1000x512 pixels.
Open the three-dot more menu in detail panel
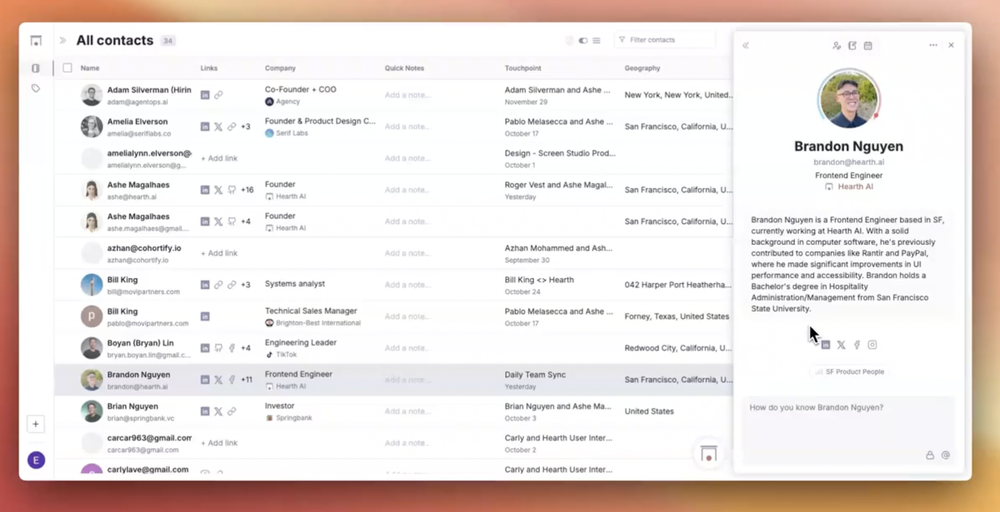pyautogui.click(x=933, y=45)
